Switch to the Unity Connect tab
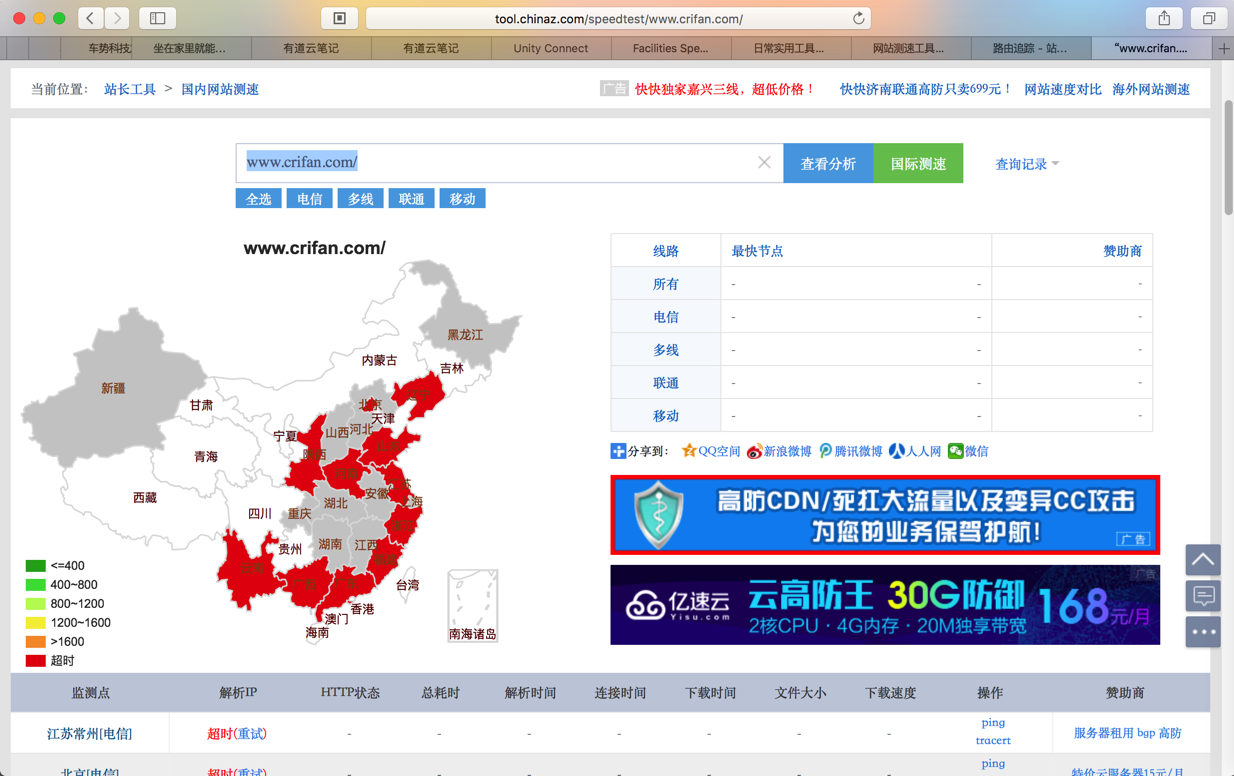1234x776 pixels. pos(550,48)
